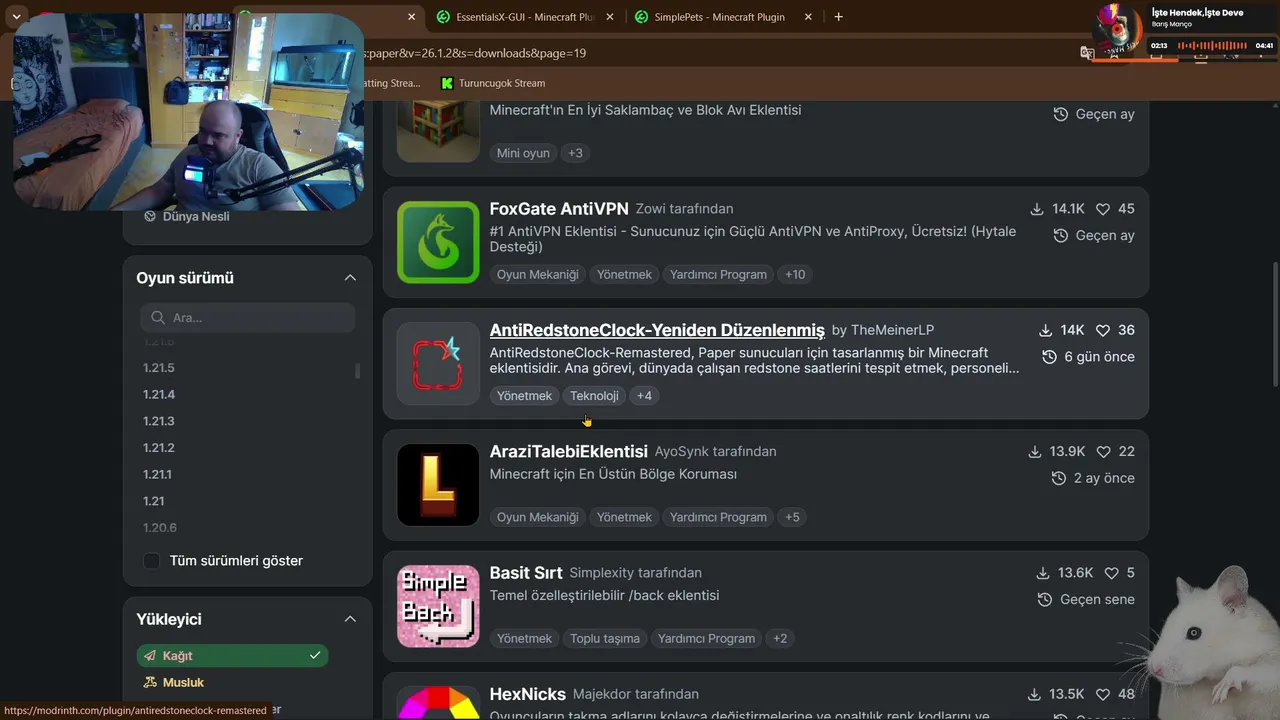Select game version 1.21.4
The width and height of the screenshot is (1280, 720).
point(159,394)
